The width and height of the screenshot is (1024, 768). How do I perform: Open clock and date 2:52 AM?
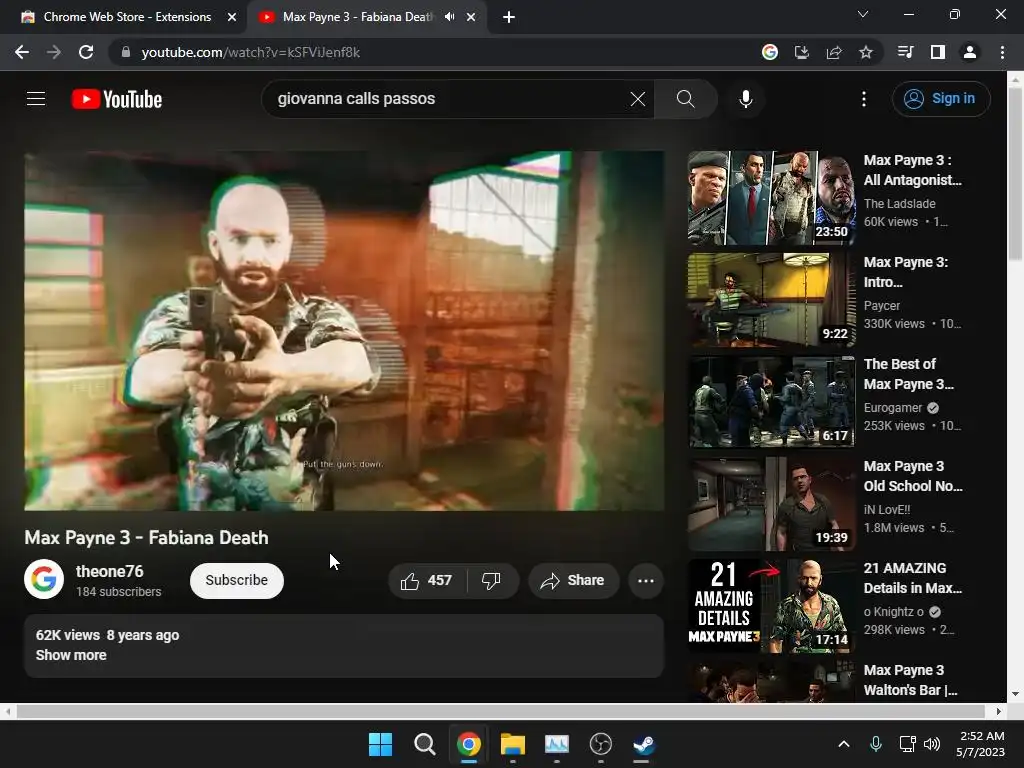(x=980, y=744)
